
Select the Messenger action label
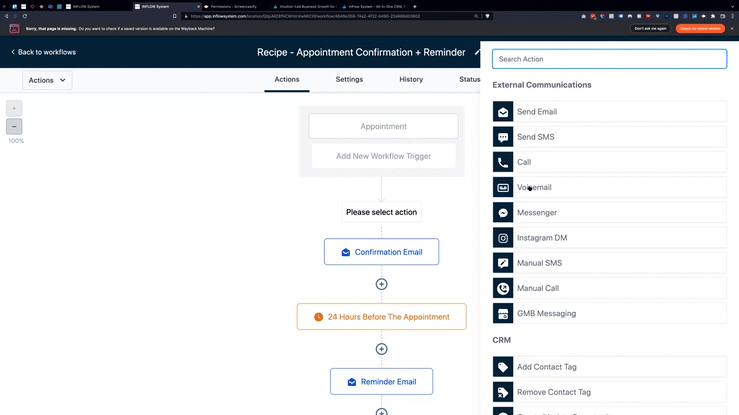tap(537, 212)
